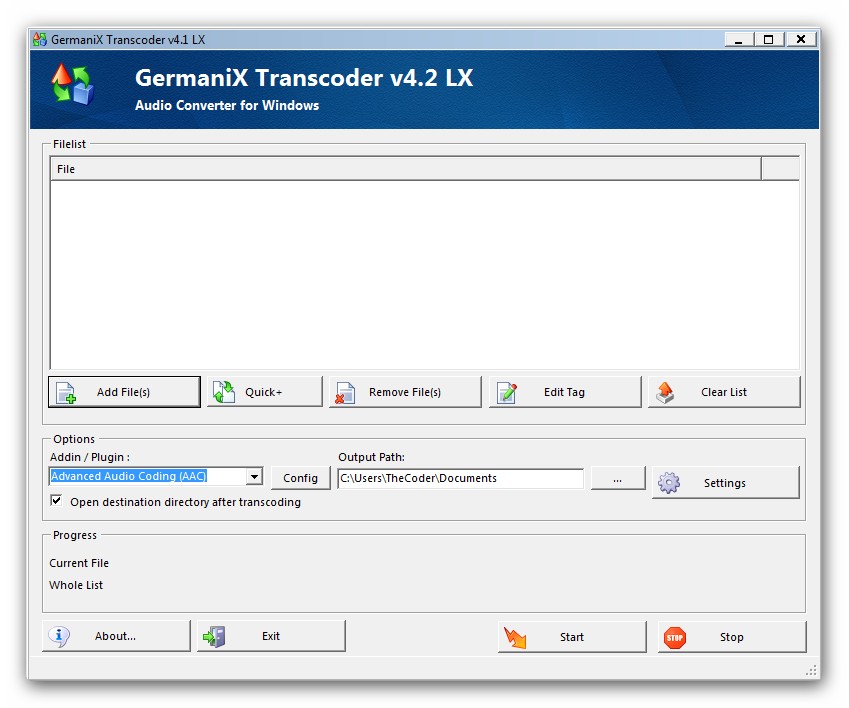Click the Stop button label

(732, 638)
